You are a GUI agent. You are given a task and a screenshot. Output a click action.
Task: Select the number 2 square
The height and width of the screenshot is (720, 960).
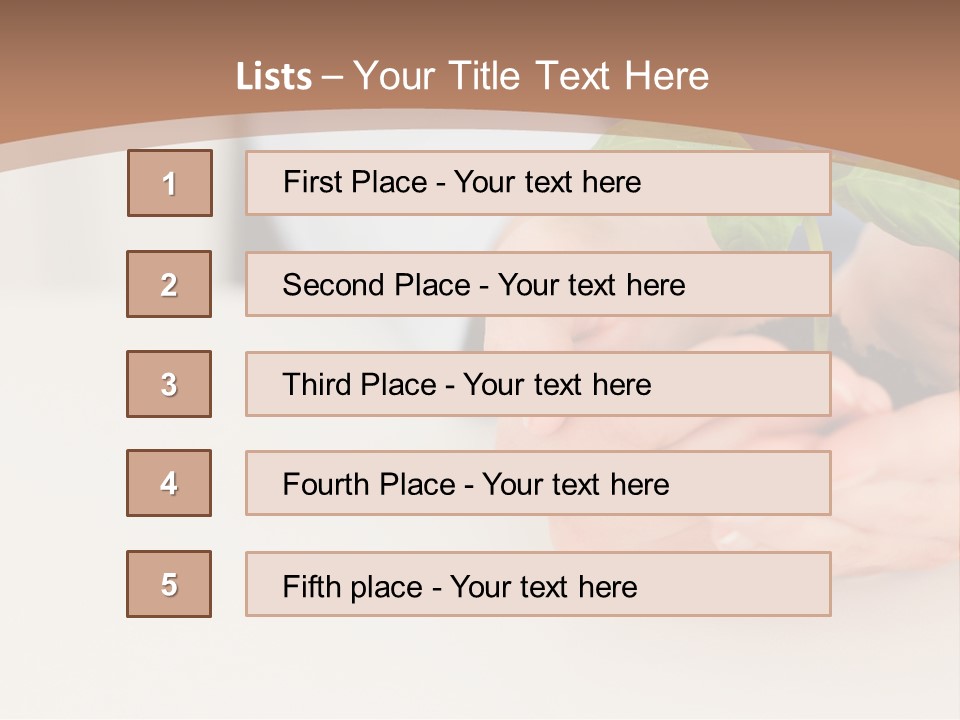169,284
